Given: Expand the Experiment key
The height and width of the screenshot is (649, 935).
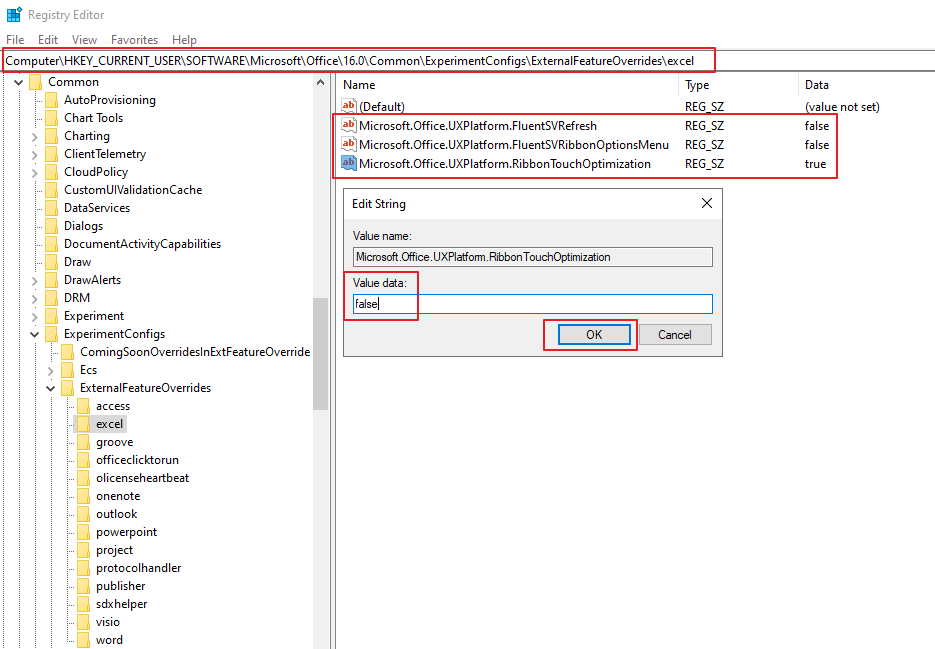Looking at the screenshot, I should (35, 317).
